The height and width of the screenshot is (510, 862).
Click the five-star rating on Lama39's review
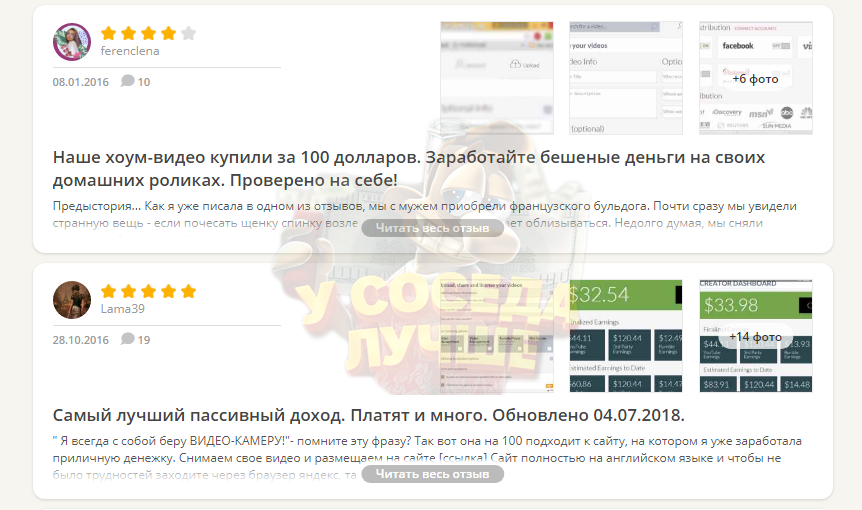coord(148,291)
